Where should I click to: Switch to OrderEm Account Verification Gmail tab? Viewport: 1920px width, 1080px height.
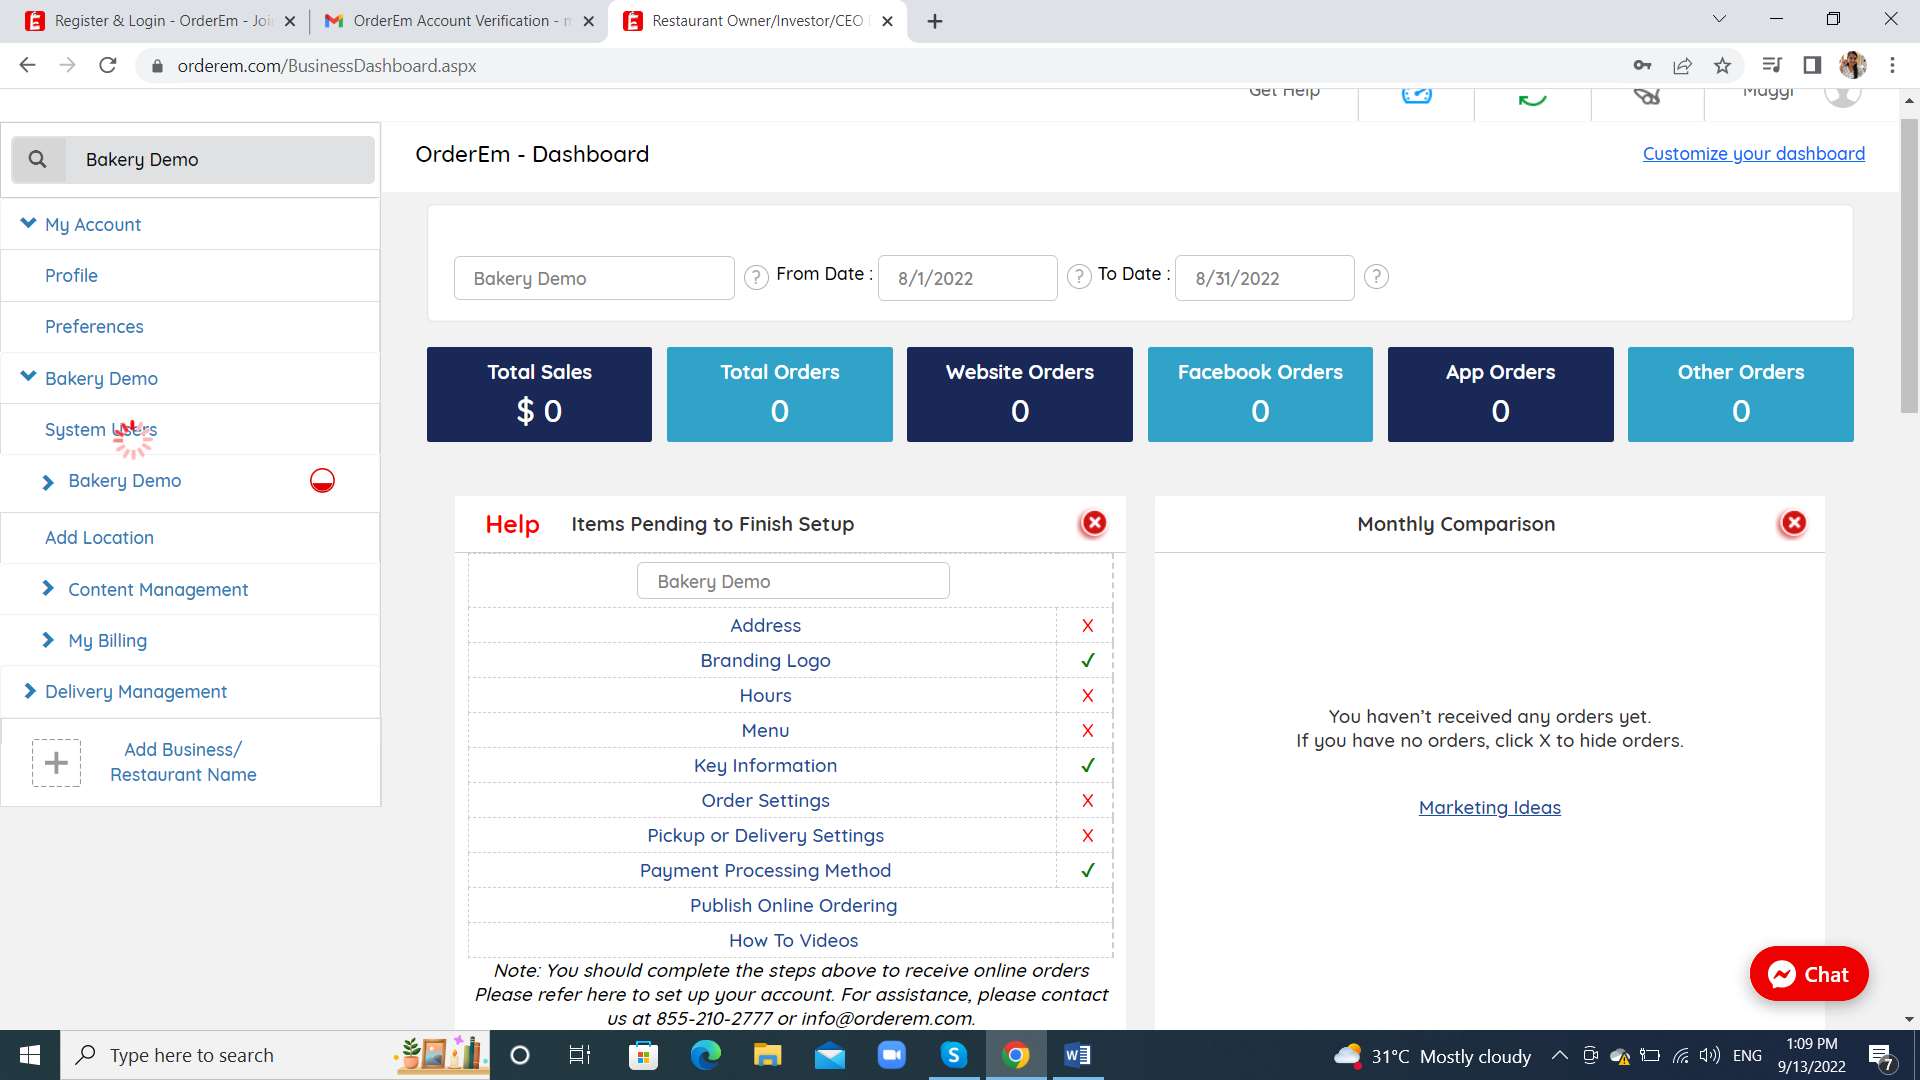point(450,21)
